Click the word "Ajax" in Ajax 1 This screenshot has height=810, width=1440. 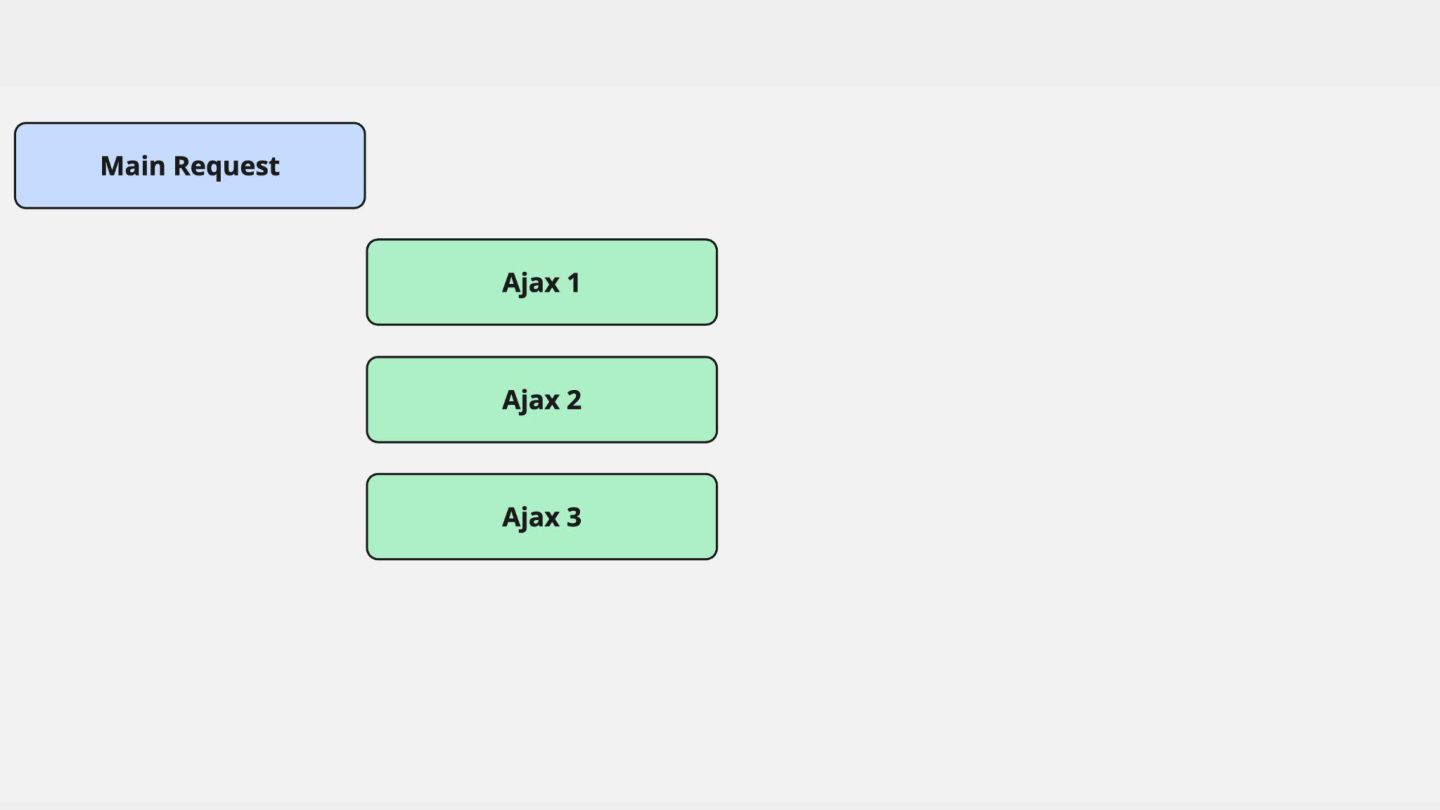coord(530,283)
